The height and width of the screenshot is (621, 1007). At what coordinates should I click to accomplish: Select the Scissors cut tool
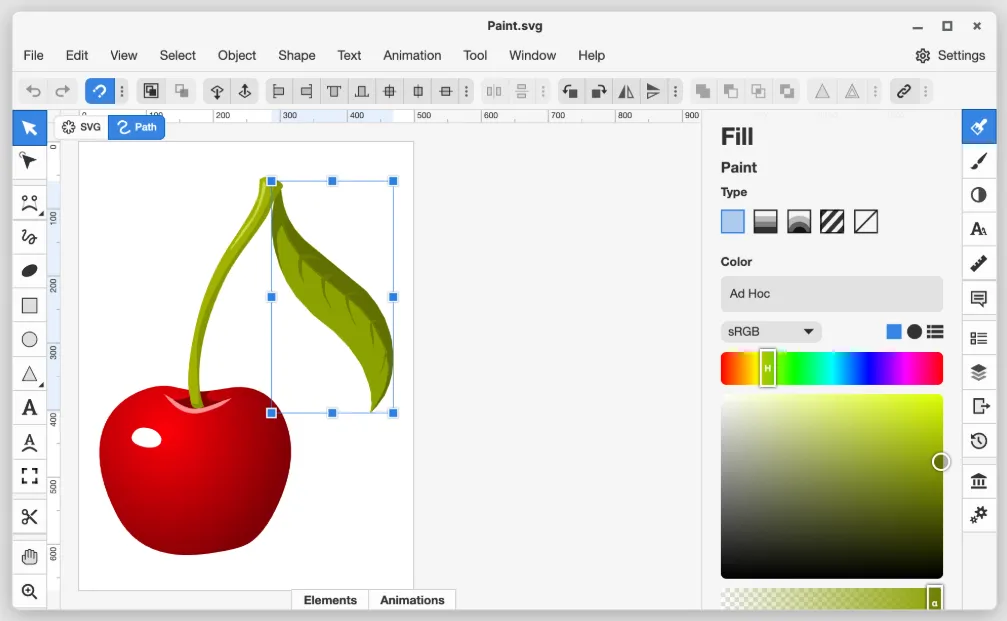pos(30,517)
